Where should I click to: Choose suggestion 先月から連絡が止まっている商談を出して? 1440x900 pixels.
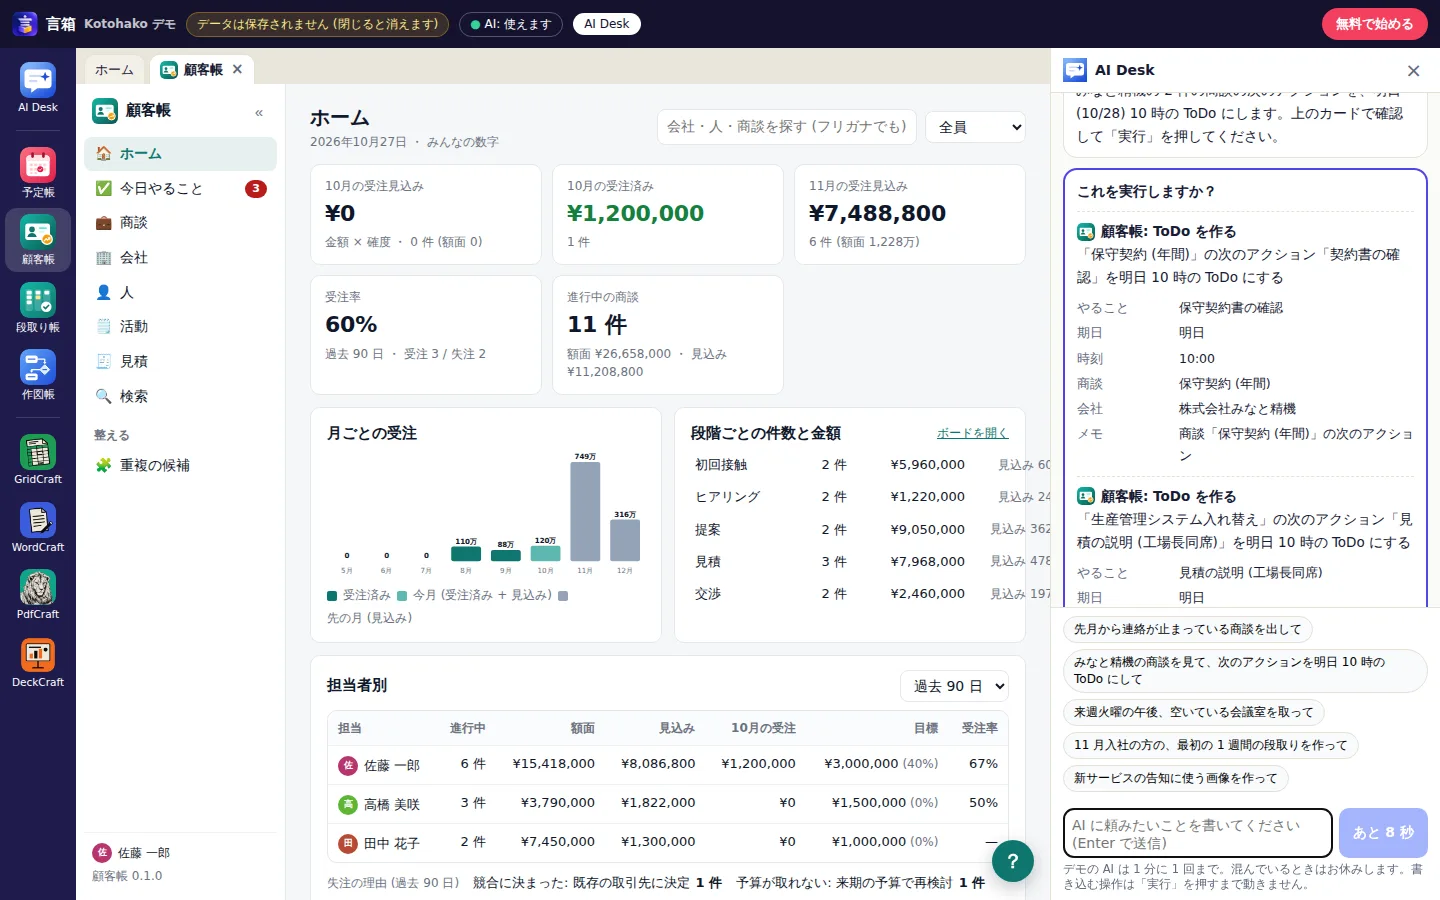click(x=1188, y=629)
